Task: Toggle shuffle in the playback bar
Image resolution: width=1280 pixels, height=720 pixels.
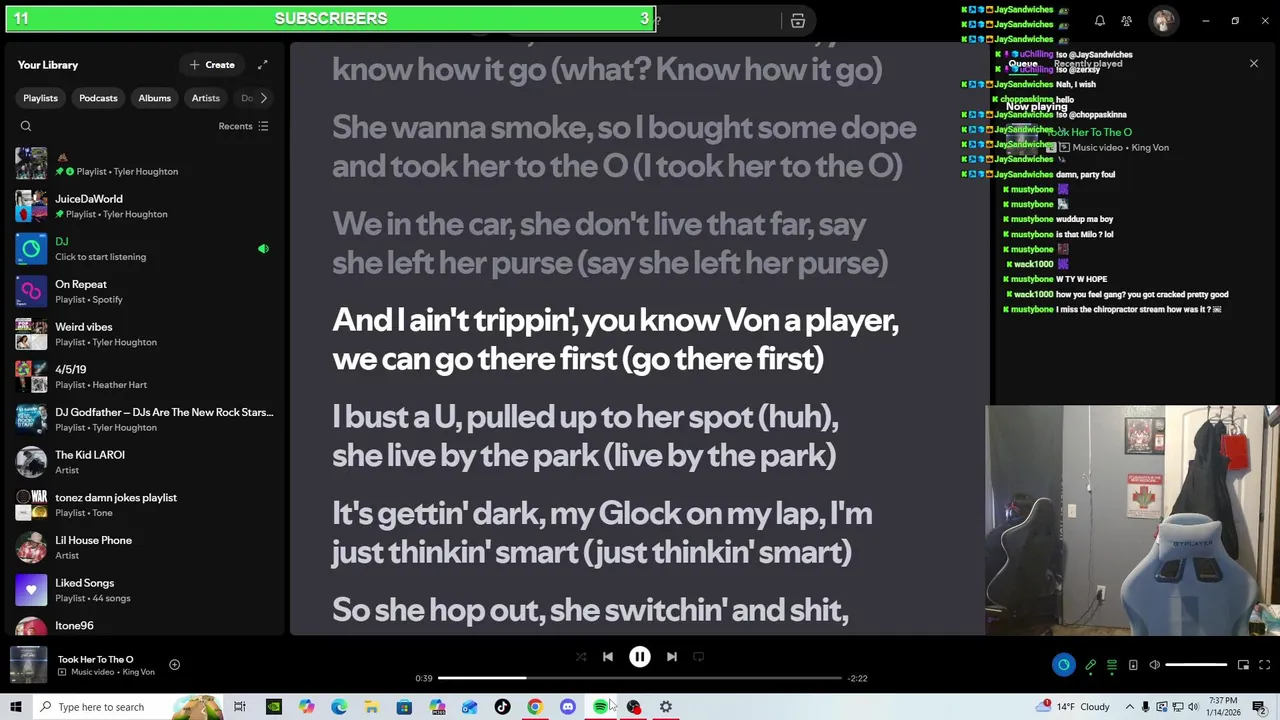Action: (x=581, y=657)
